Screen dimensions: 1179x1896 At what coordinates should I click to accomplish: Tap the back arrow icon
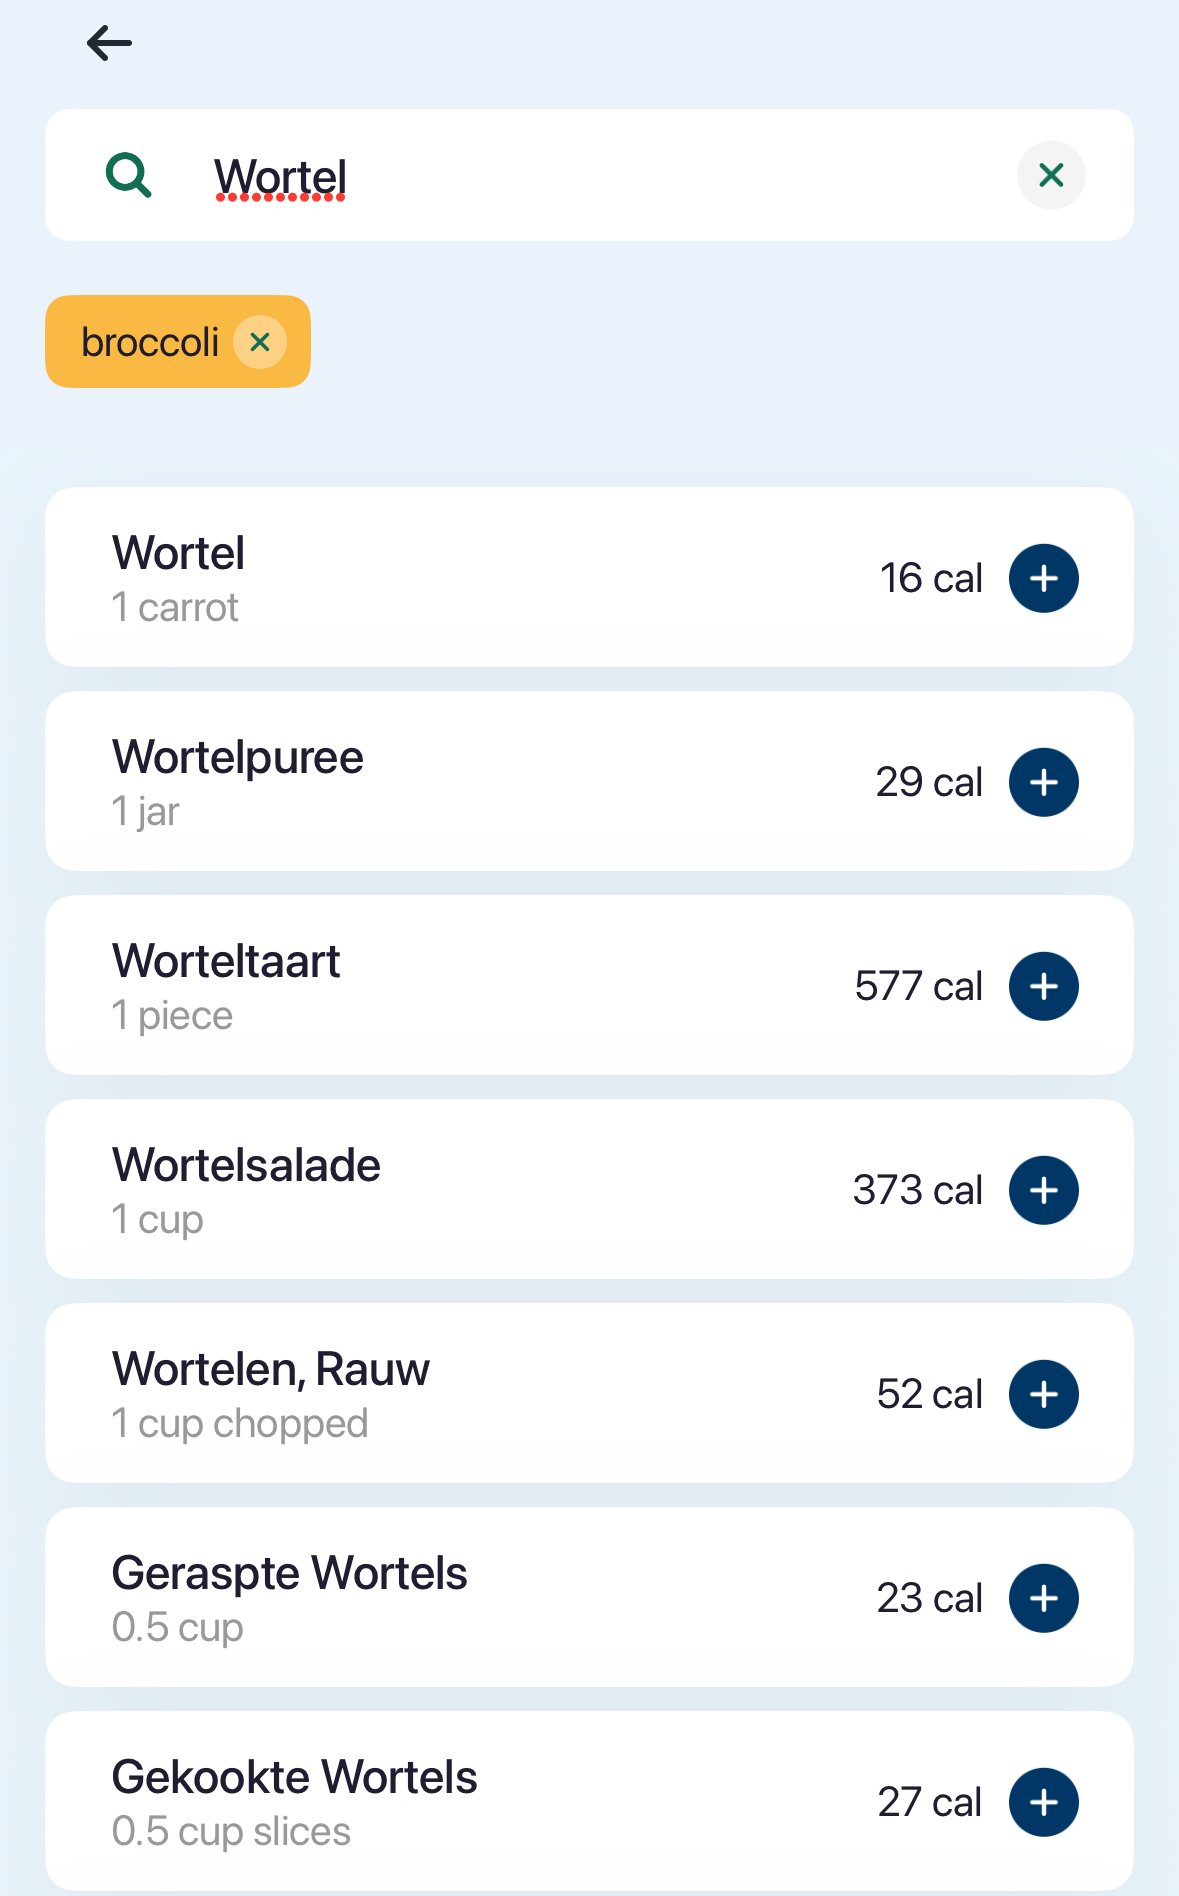pyautogui.click(x=109, y=43)
